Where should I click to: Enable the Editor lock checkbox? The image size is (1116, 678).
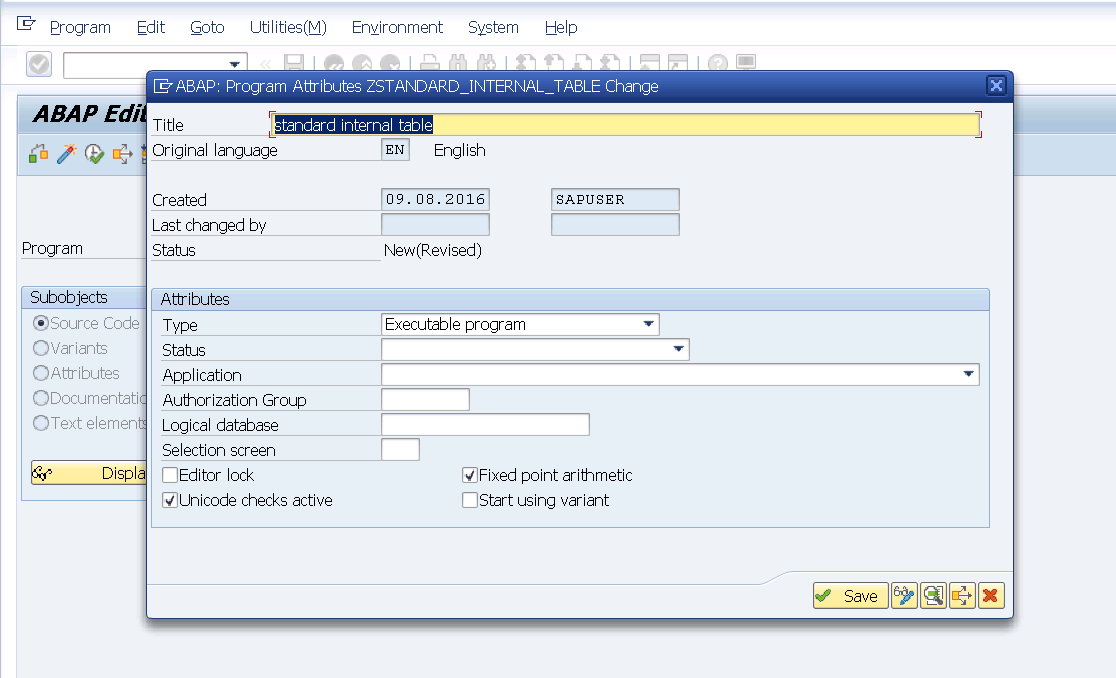tap(170, 475)
